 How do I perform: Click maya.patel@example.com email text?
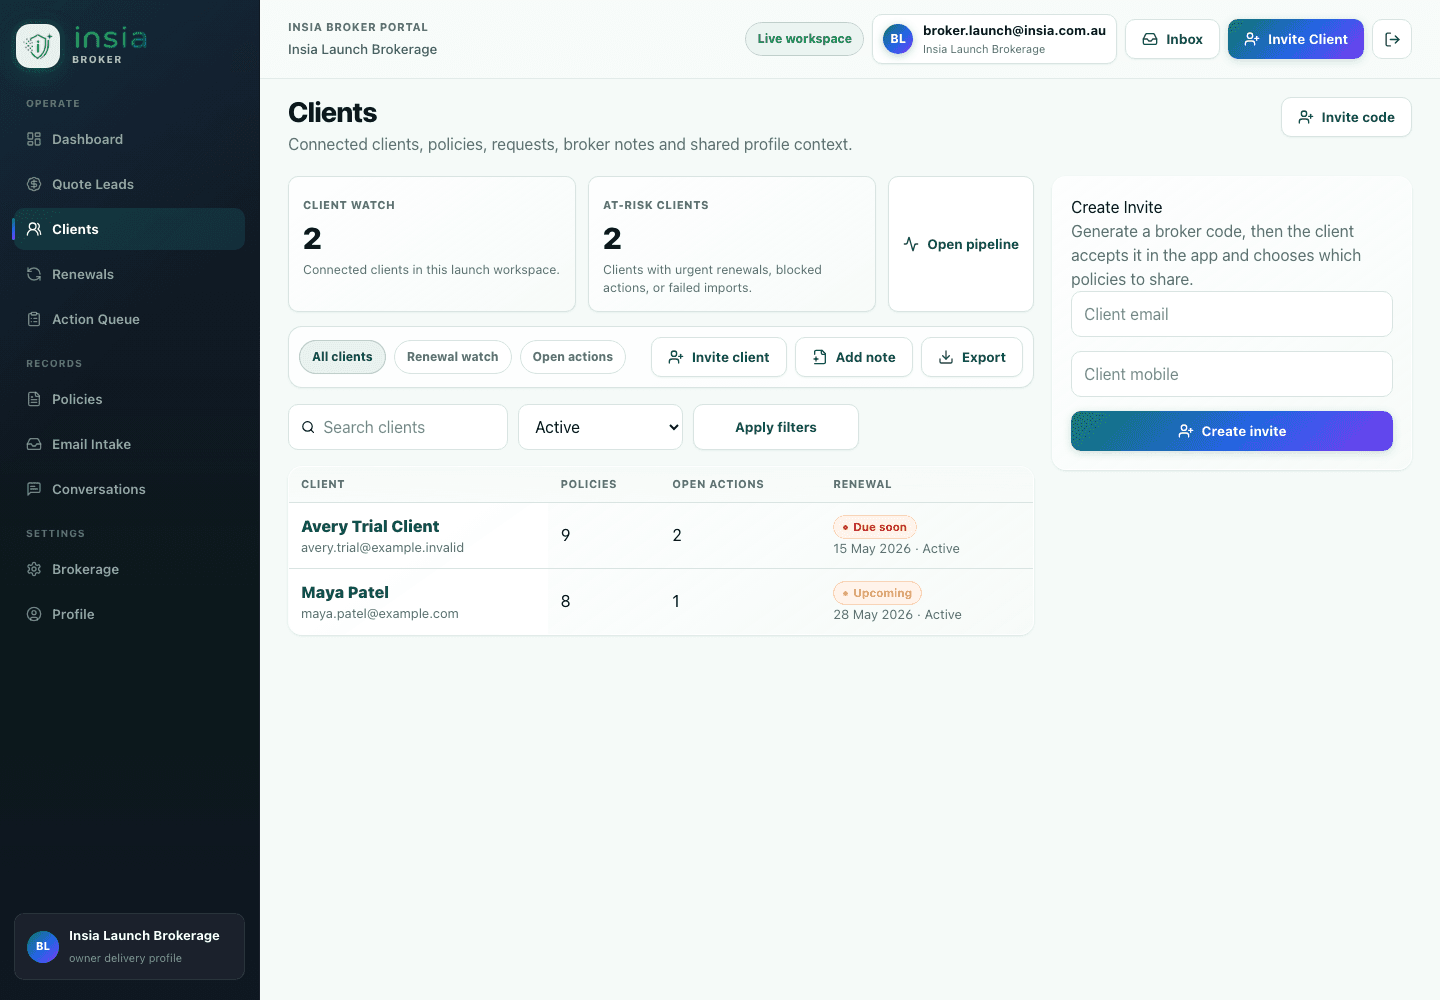[380, 614]
